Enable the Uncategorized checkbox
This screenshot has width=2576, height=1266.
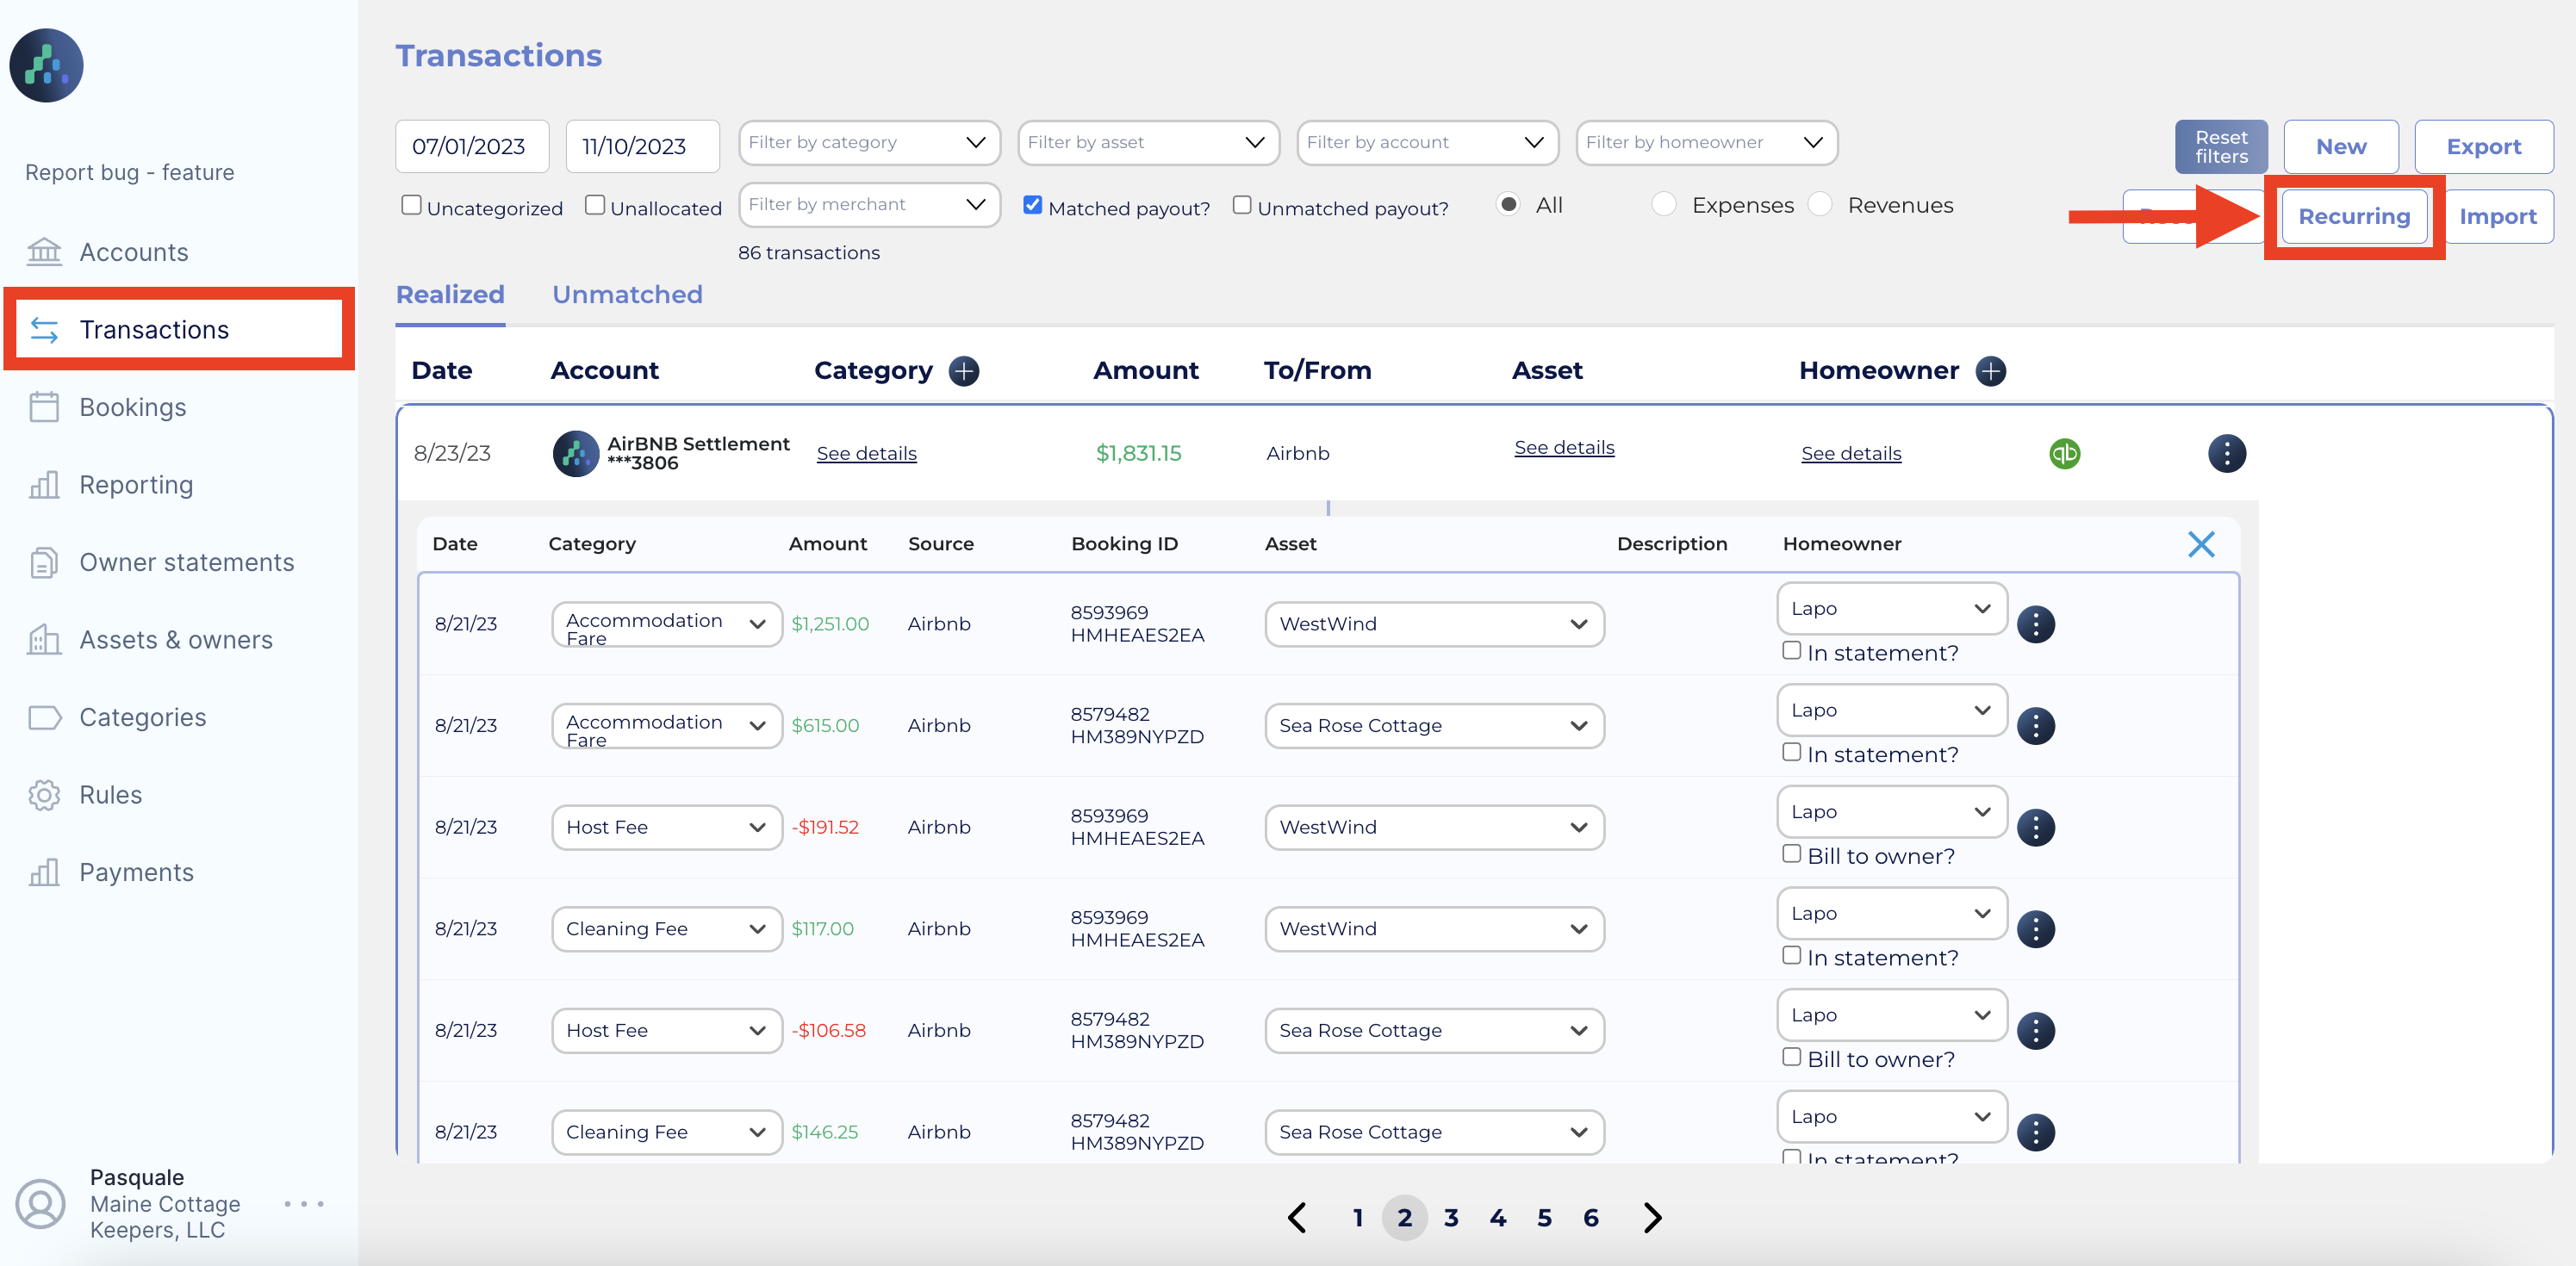point(411,205)
